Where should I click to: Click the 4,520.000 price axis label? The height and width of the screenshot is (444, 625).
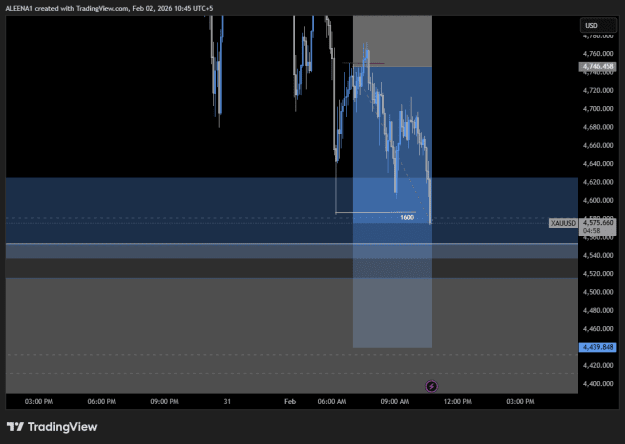[598, 273]
